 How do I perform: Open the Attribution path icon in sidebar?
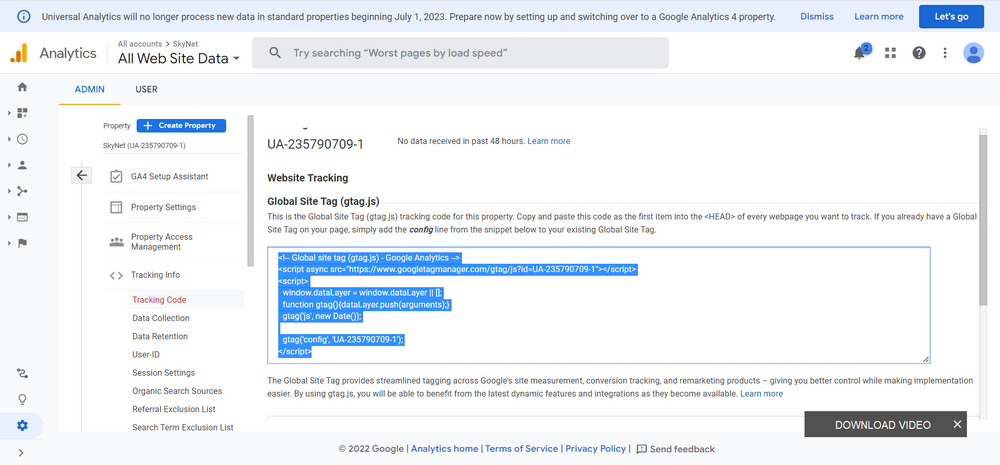click(x=22, y=374)
